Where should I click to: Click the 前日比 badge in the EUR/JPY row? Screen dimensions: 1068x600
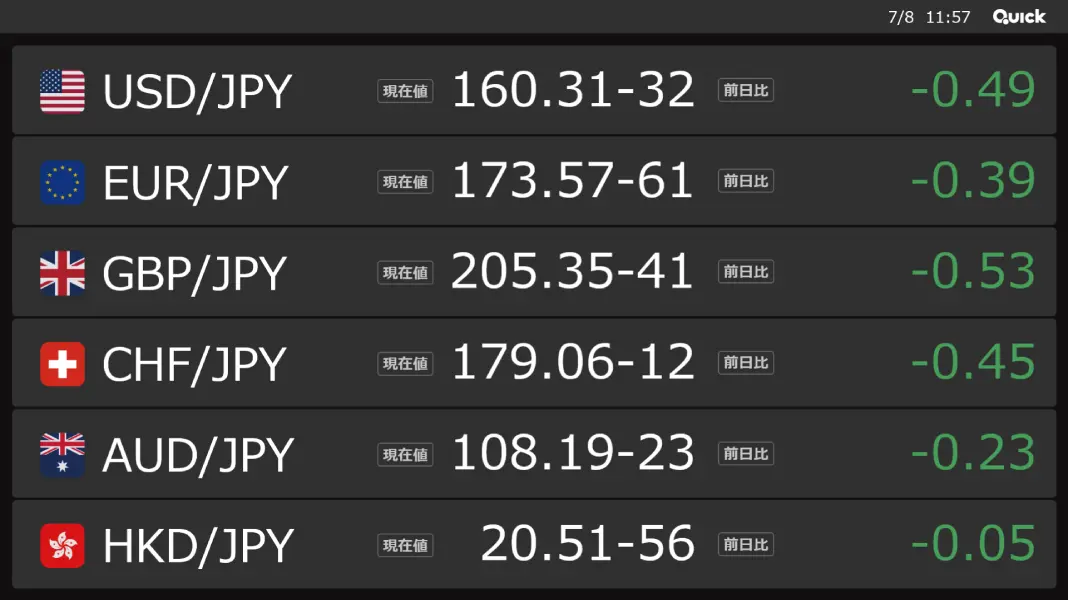click(x=746, y=181)
